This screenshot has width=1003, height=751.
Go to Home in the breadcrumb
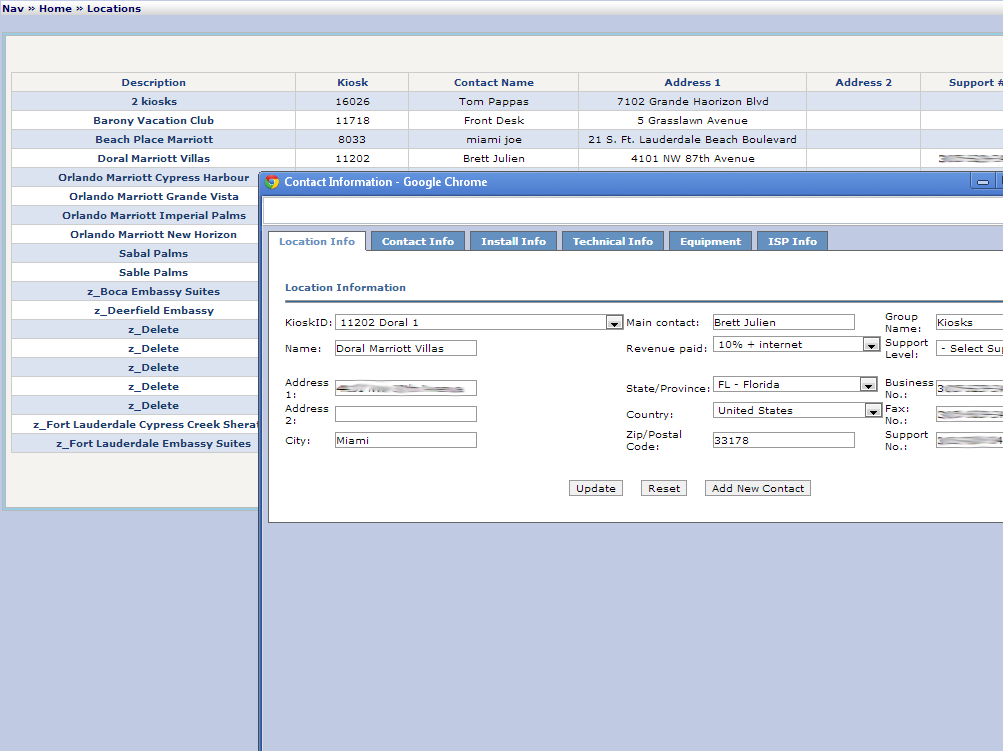point(56,8)
